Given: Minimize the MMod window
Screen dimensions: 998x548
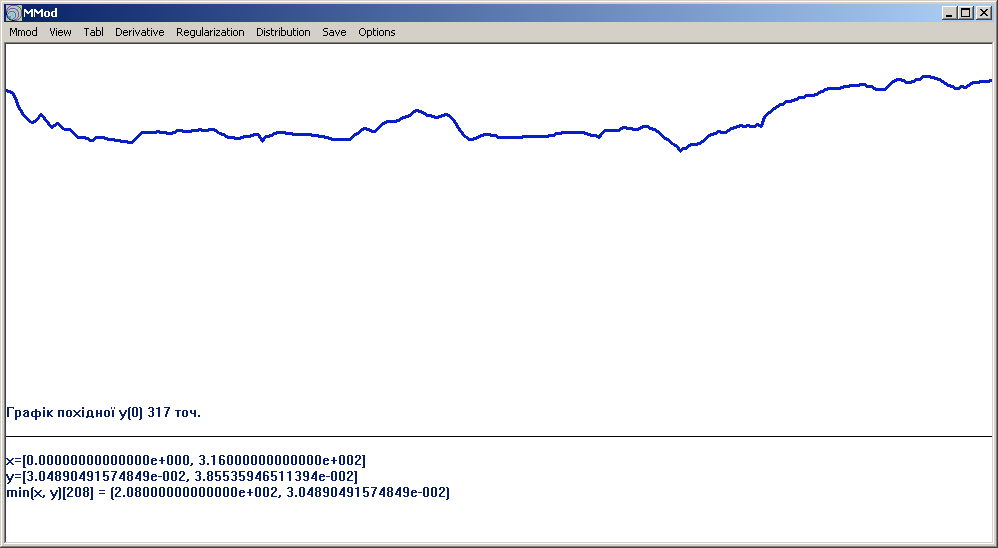Looking at the screenshot, I should click(x=950, y=13).
